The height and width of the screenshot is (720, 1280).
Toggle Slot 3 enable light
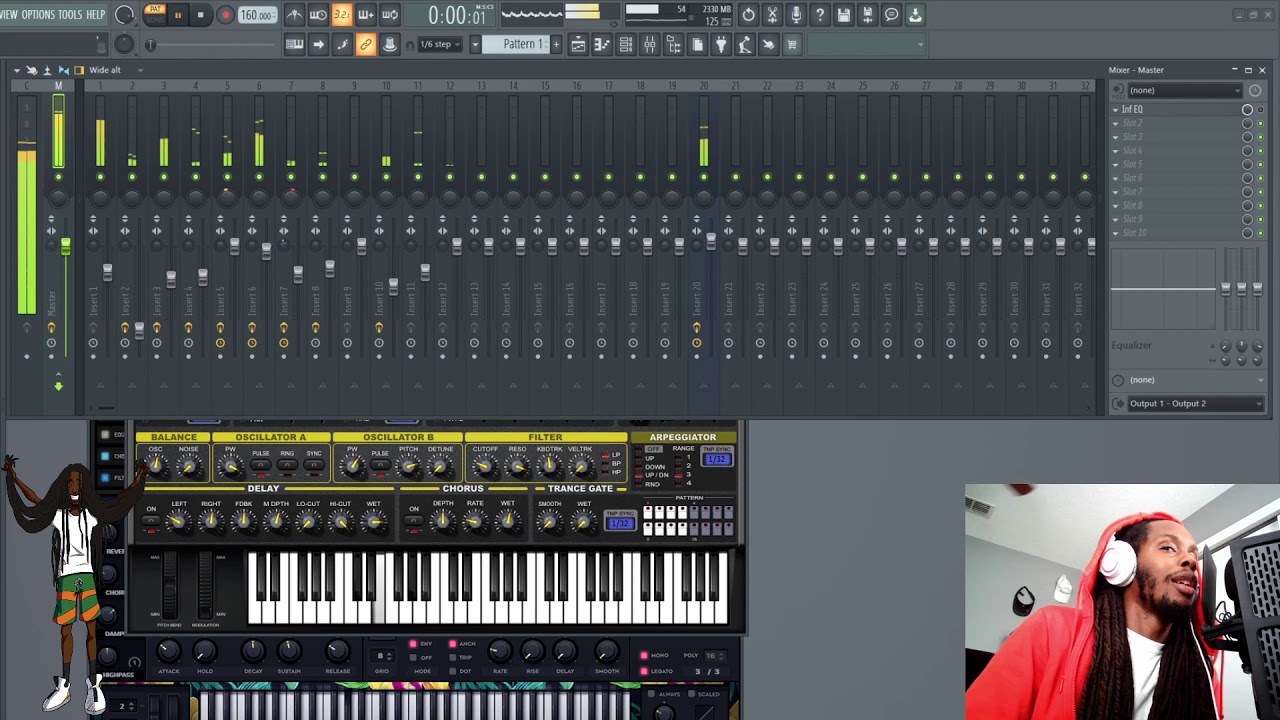(1260, 137)
